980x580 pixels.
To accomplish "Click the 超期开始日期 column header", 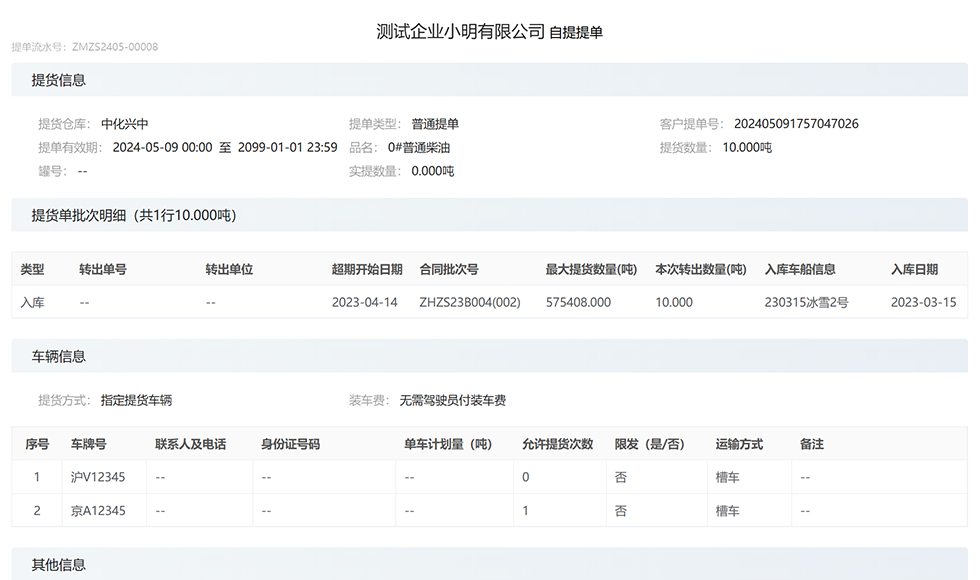I will point(367,269).
